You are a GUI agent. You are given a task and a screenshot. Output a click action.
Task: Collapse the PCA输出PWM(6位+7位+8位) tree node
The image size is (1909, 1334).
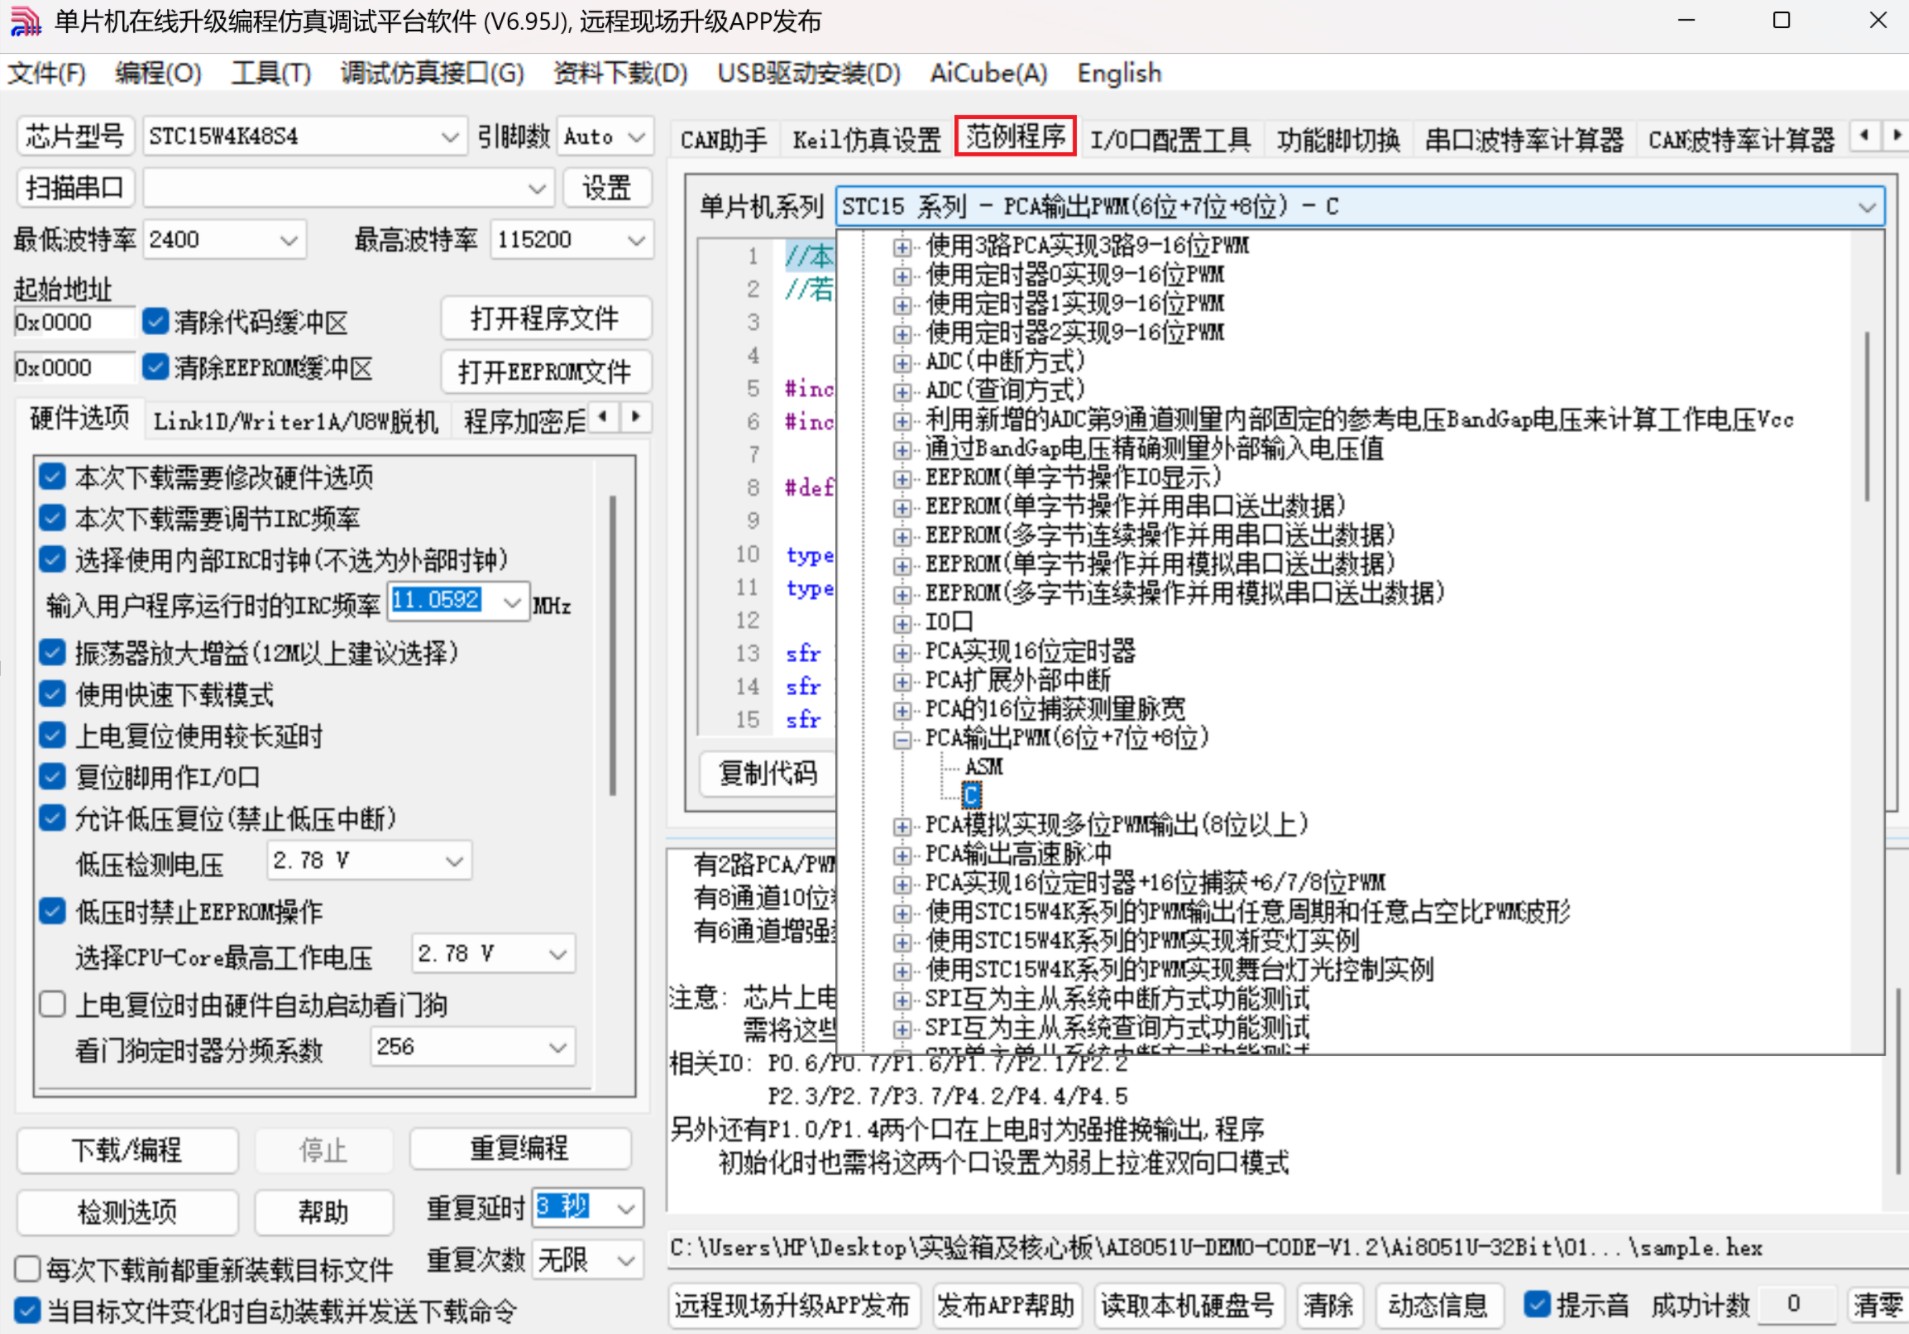pos(902,740)
